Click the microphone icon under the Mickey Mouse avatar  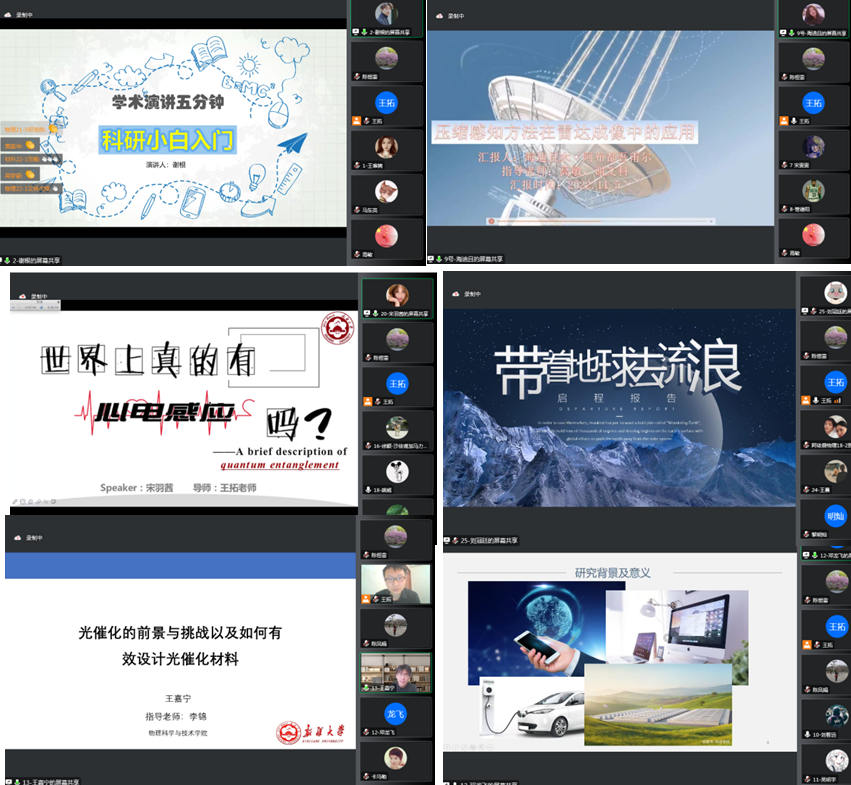(368, 490)
